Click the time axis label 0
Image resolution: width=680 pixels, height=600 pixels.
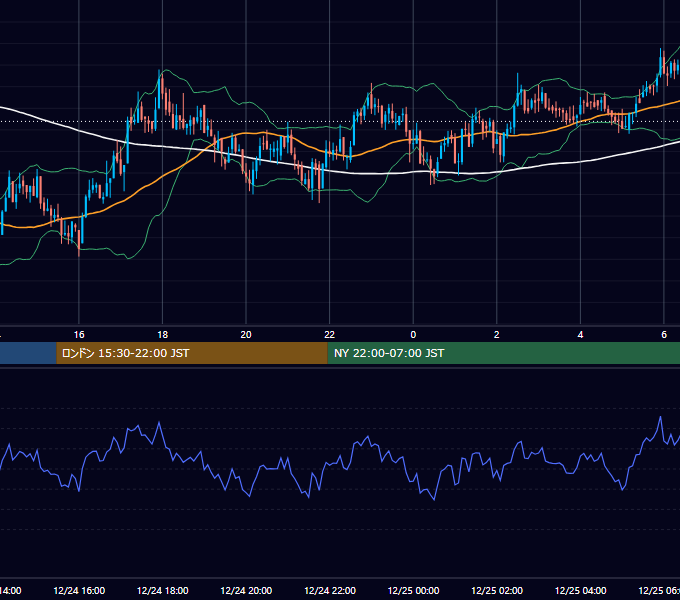[413, 335]
